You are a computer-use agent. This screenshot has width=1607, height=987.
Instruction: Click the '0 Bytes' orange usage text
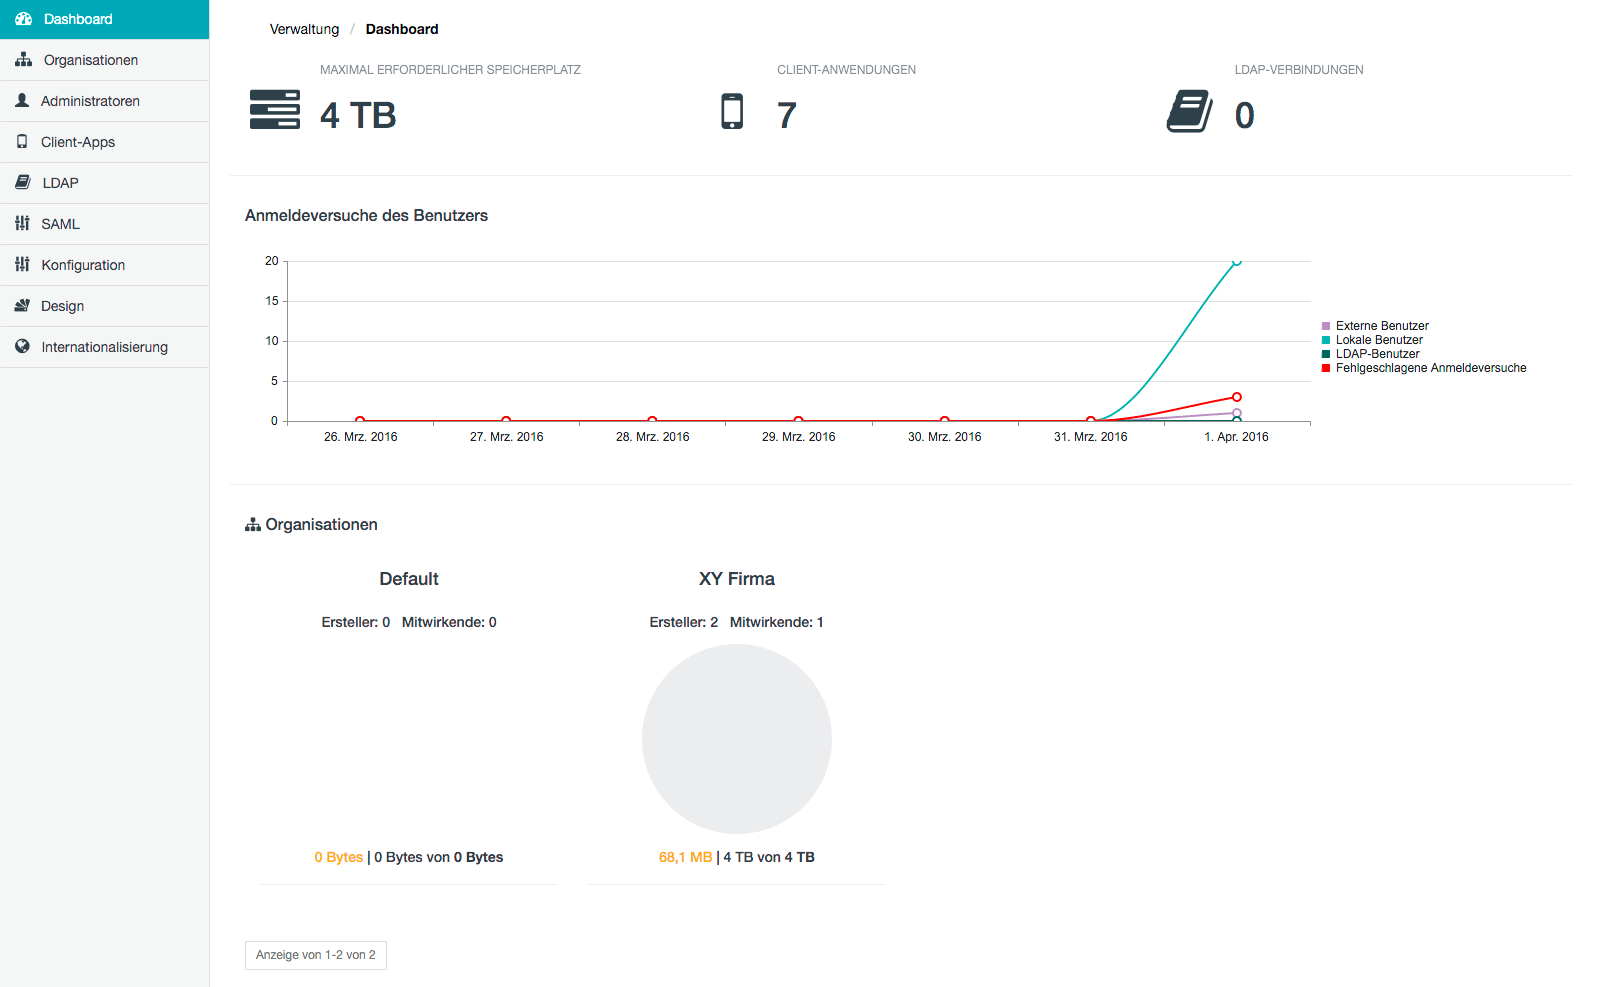(339, 857)
